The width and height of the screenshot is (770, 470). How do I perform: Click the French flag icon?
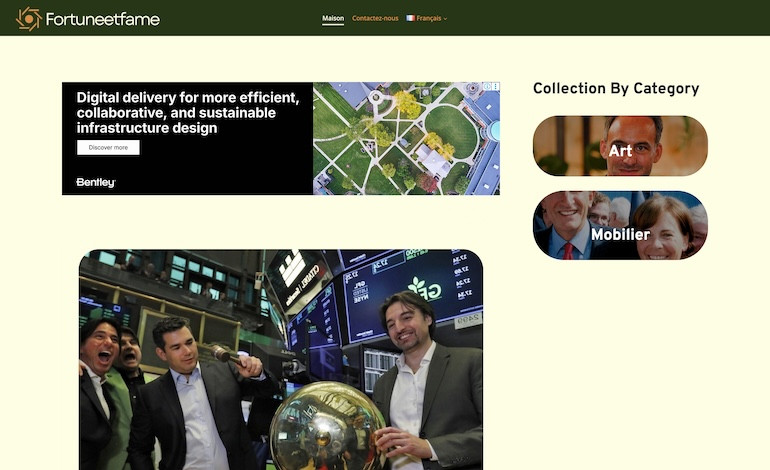pyautogui.click(x=410, y=18)
